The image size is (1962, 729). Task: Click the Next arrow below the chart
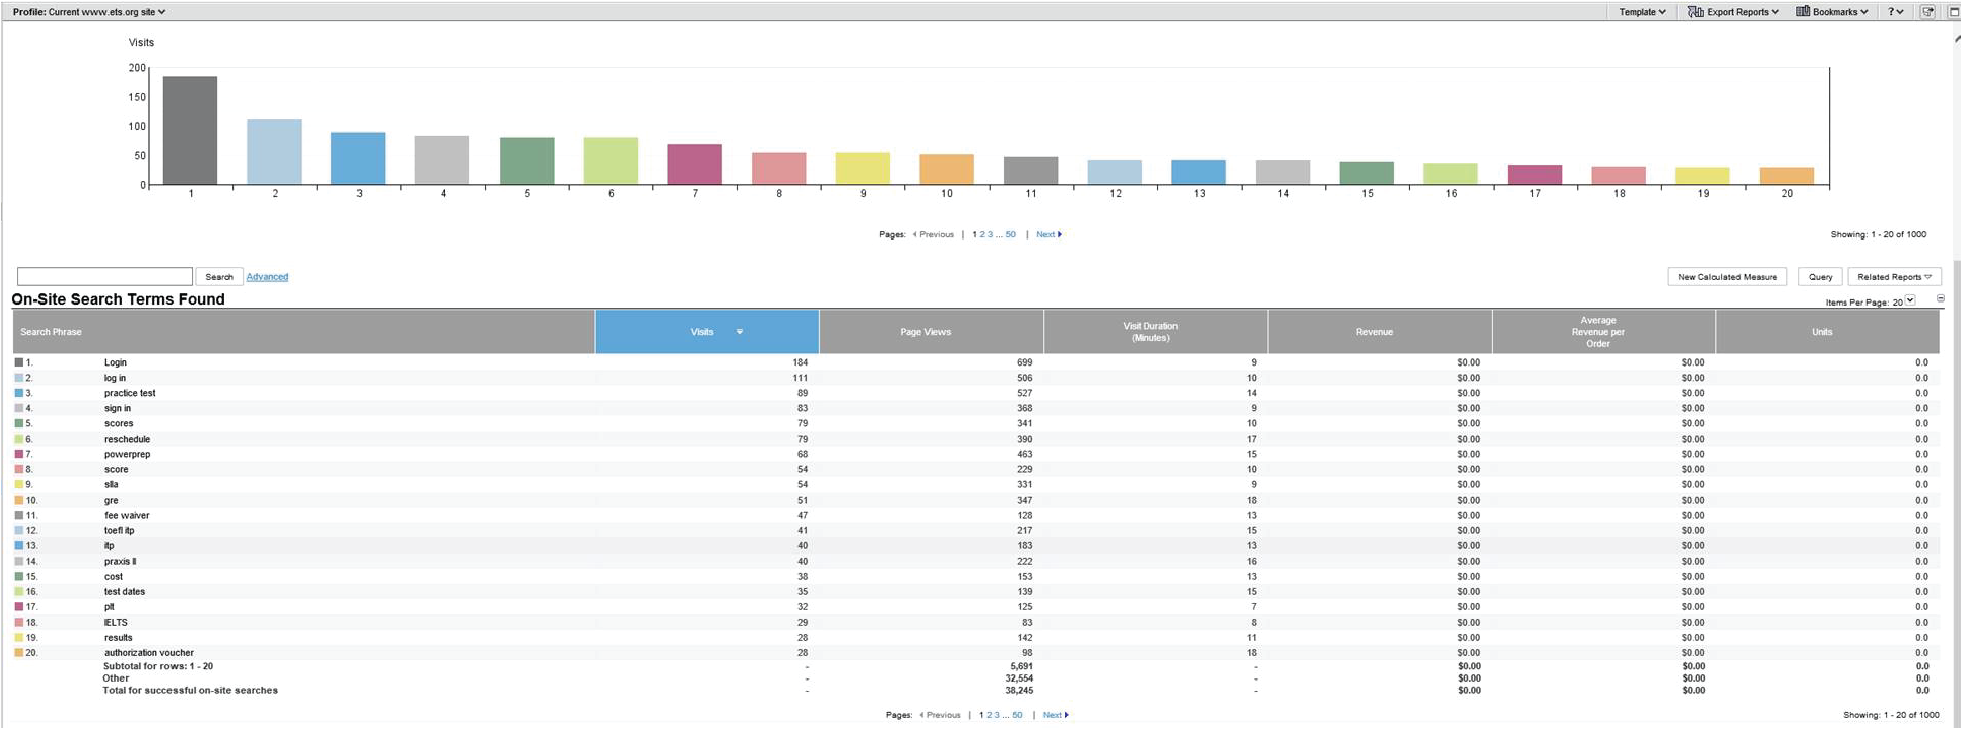(x=1060, y=234)
